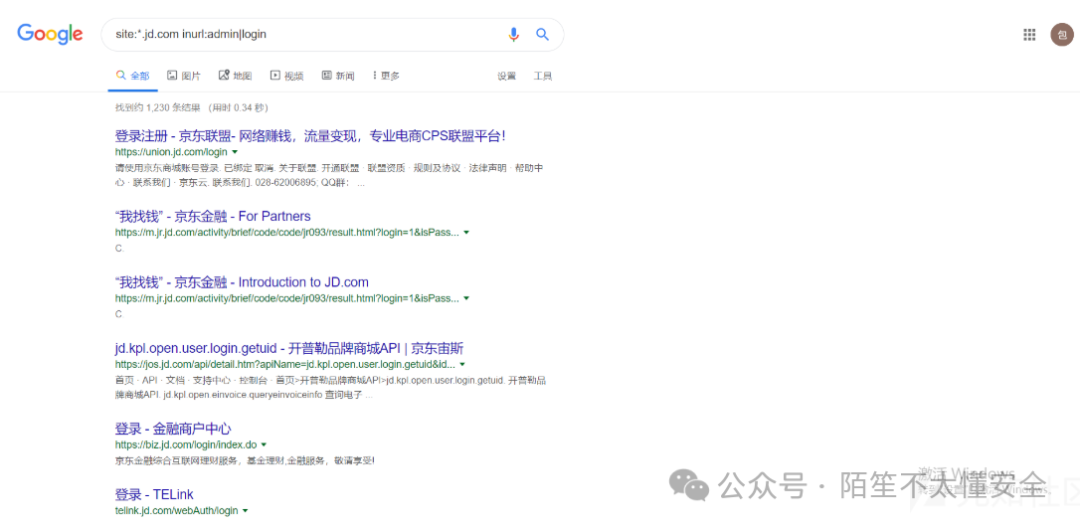Click the https://union.jd.com/login URL text
Image resolution: width=1080 pixels, height=528 pixels.
171,151
